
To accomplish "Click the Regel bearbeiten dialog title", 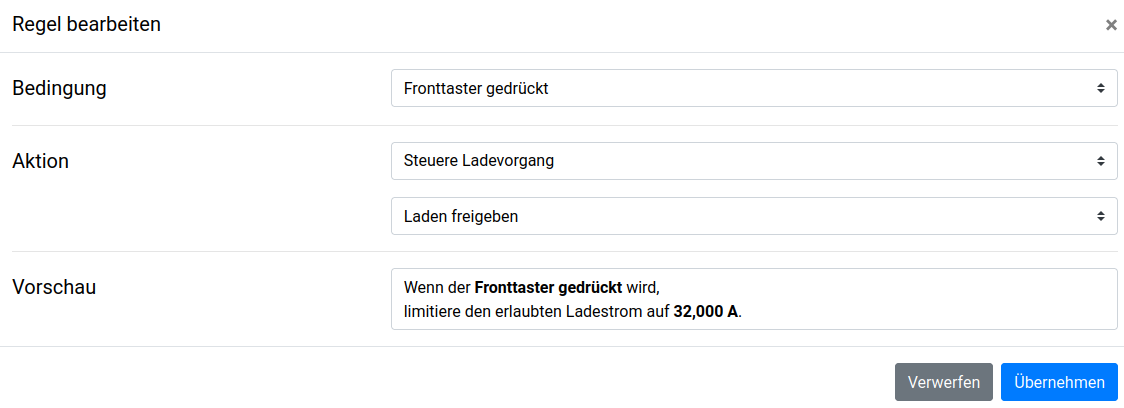I will click(86, 25).
